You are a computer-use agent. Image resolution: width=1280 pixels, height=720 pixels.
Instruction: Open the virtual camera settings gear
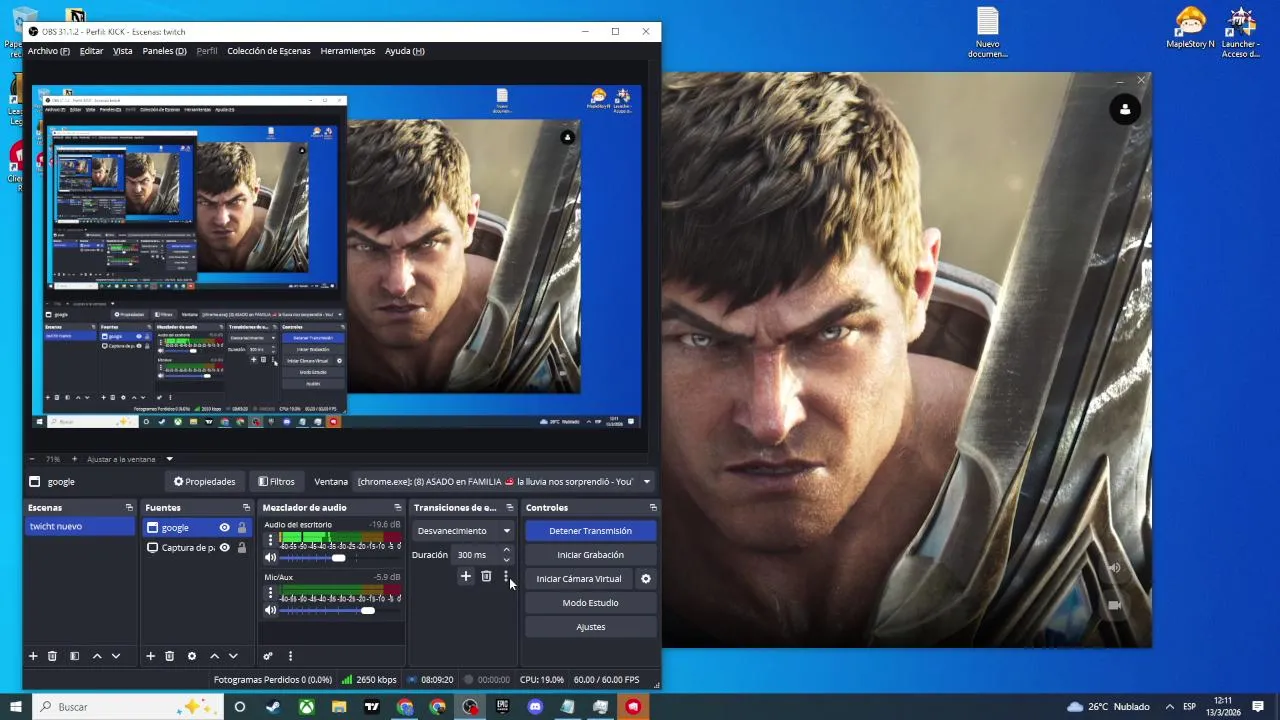(x=646, y=579)
